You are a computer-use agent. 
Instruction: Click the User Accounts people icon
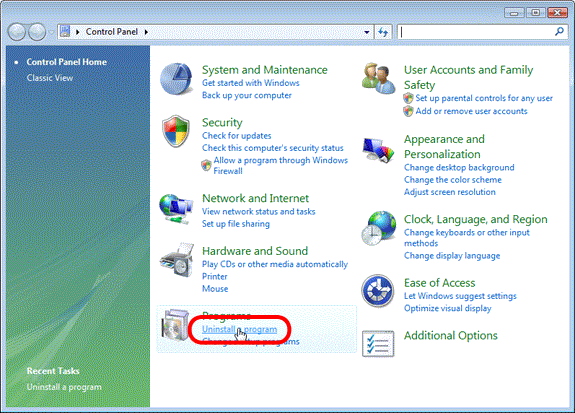click(378, 78)
